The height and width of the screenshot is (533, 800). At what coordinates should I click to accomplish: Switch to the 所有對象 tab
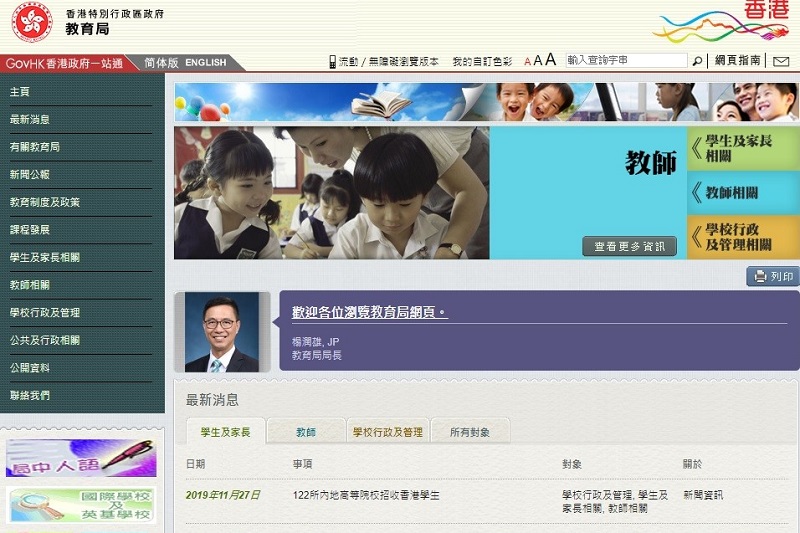point(470,432)
